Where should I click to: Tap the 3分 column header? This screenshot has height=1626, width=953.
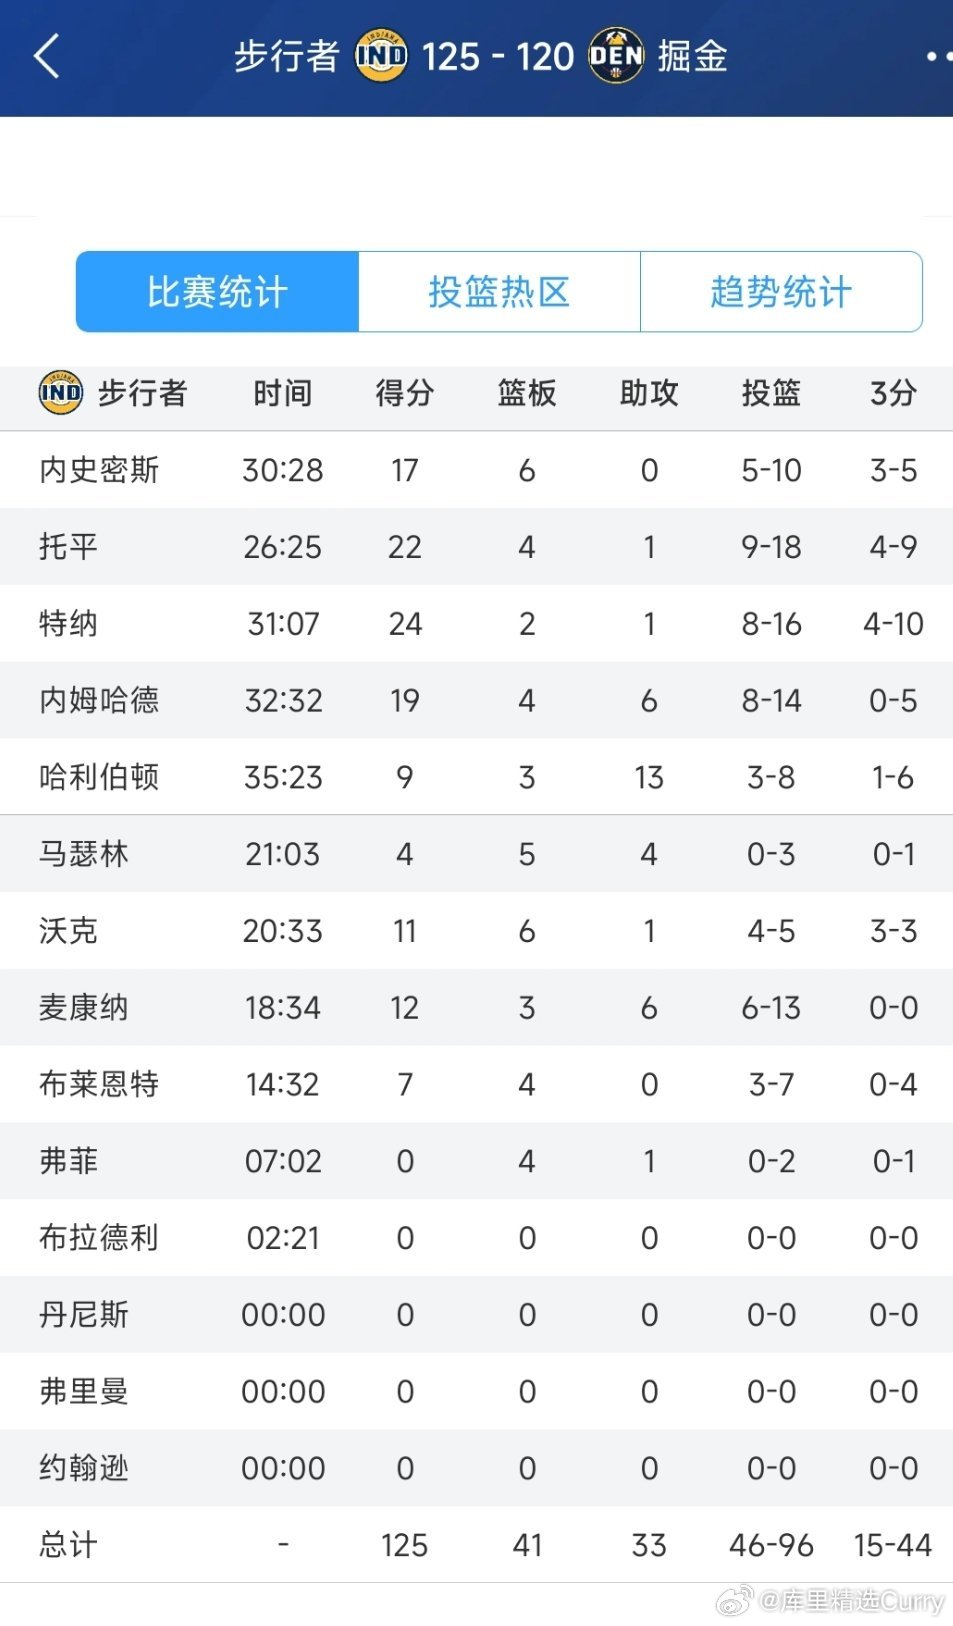point(893,393)
